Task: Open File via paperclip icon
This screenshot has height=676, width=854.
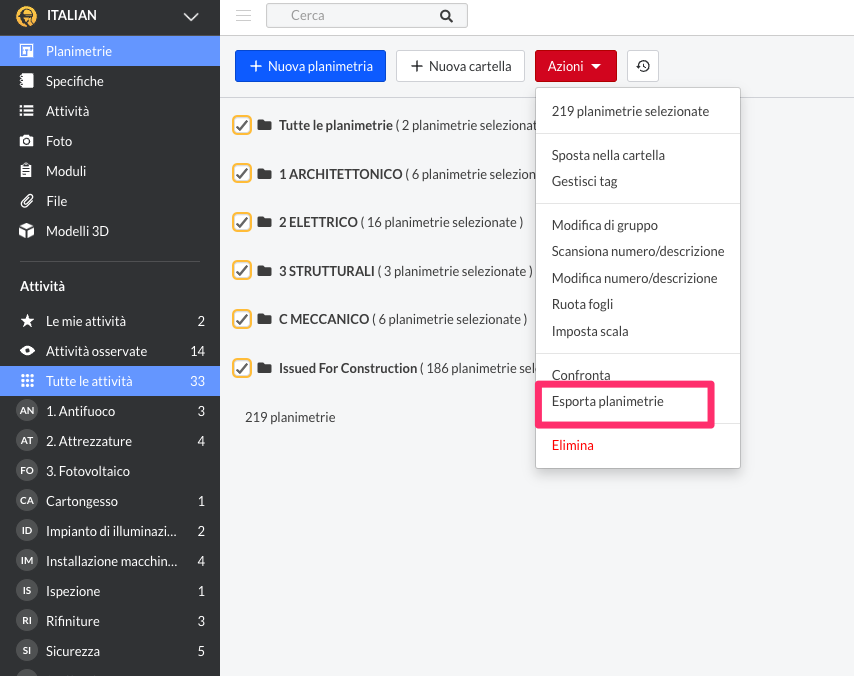Action: (x=27, y=201)
